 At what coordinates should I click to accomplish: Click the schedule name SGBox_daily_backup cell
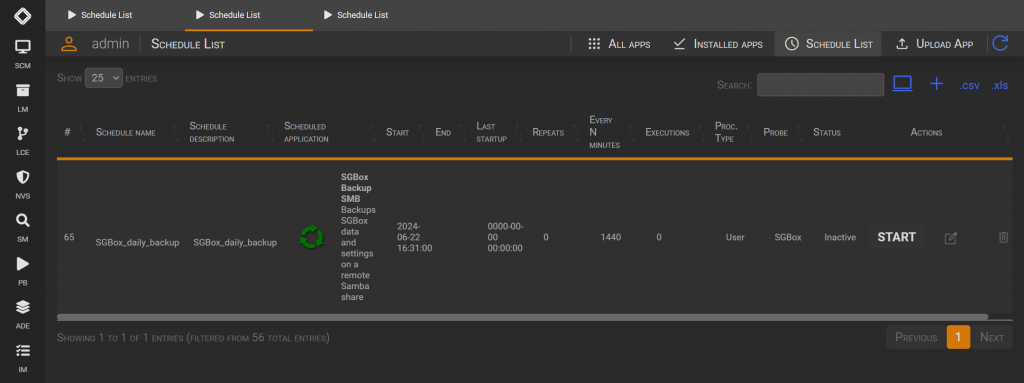[137, 242]
